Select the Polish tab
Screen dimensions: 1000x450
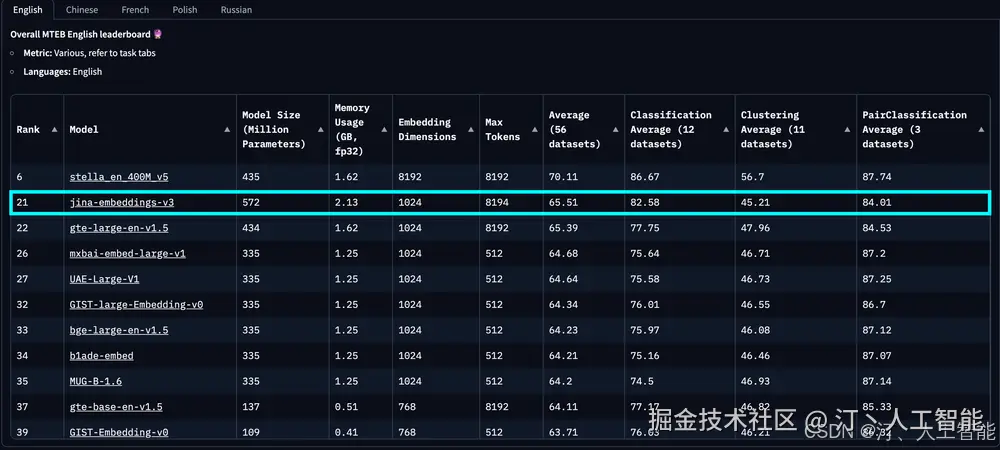[x=184, y=10]
